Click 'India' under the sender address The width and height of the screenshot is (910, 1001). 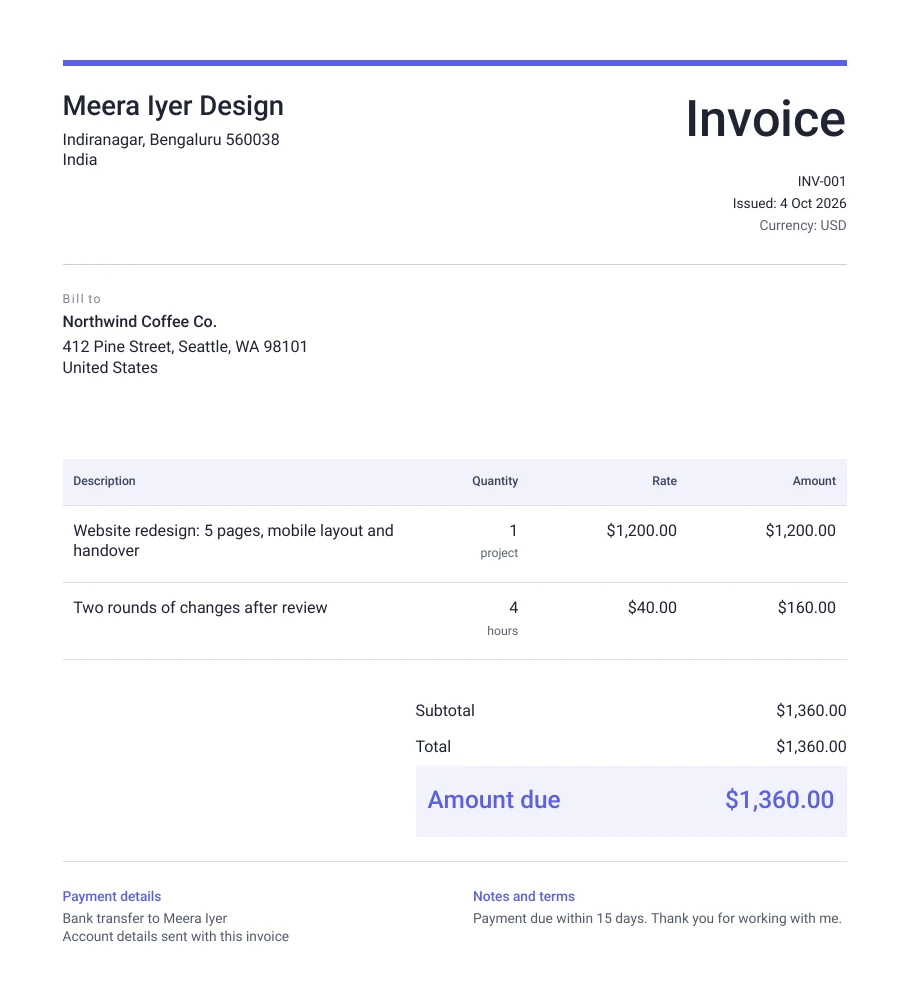click(x=80, y=160)
